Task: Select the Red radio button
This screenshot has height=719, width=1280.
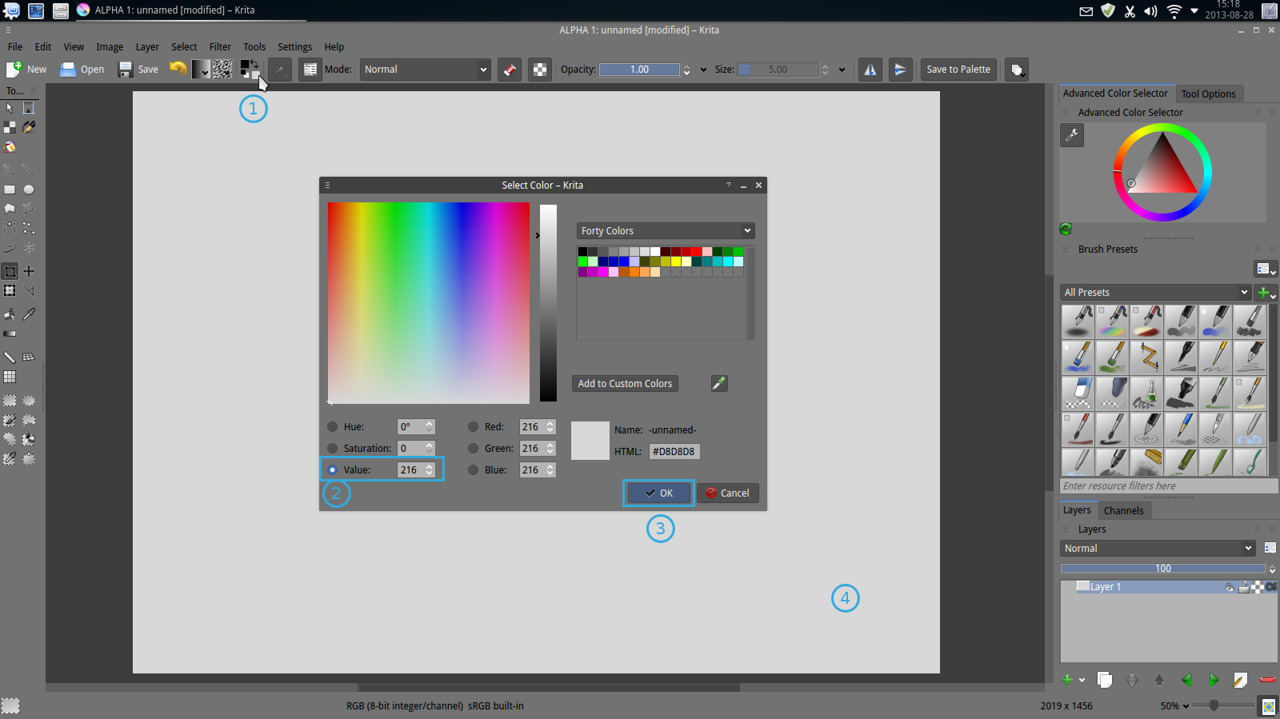Action: (x=470, y=426)
